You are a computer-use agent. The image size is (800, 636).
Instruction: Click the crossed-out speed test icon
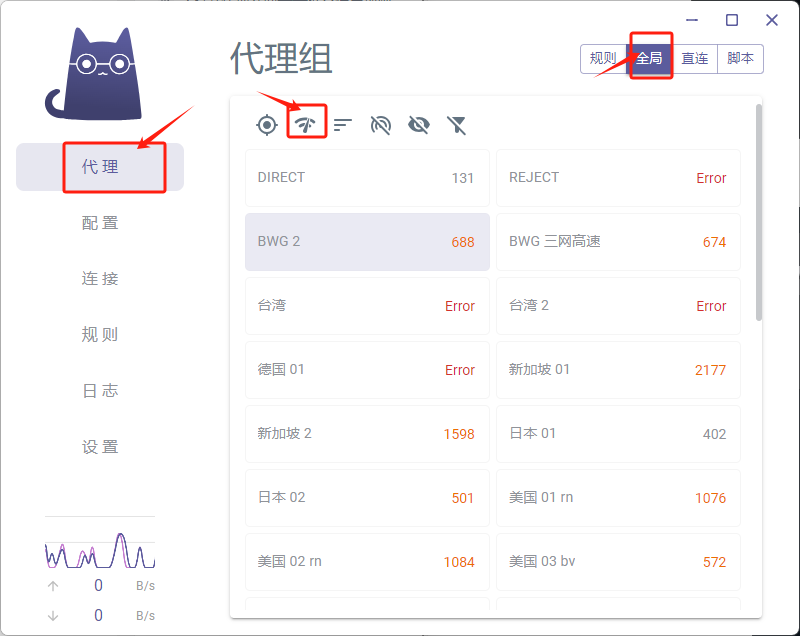(x=381, y=125)
